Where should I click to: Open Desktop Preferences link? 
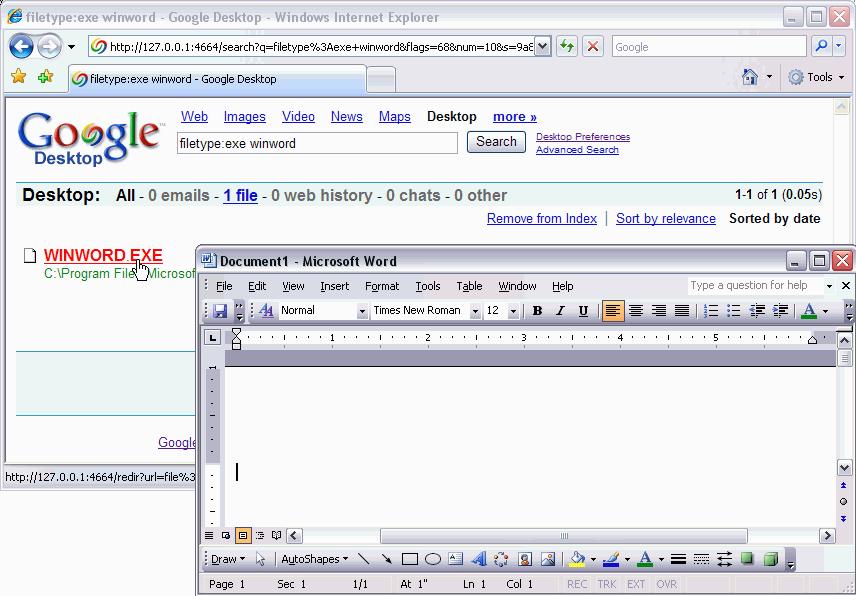click(x=583, y=136)
